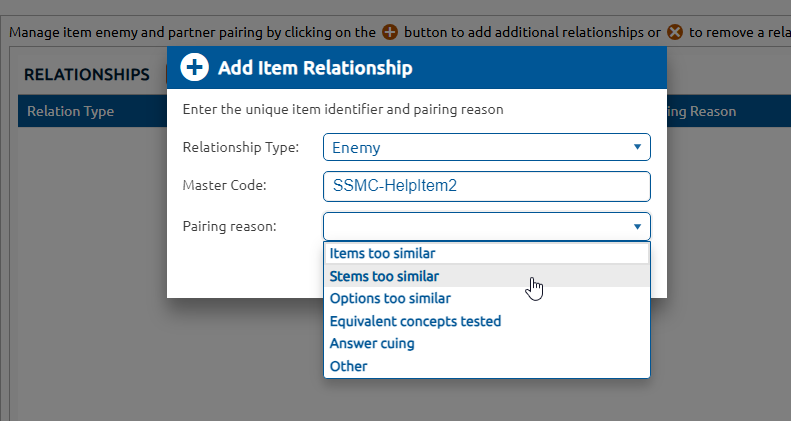Select "Other" in pairing reason list
Screen dimensions: 791x421
pyautogui.click(x=349, y=366)
